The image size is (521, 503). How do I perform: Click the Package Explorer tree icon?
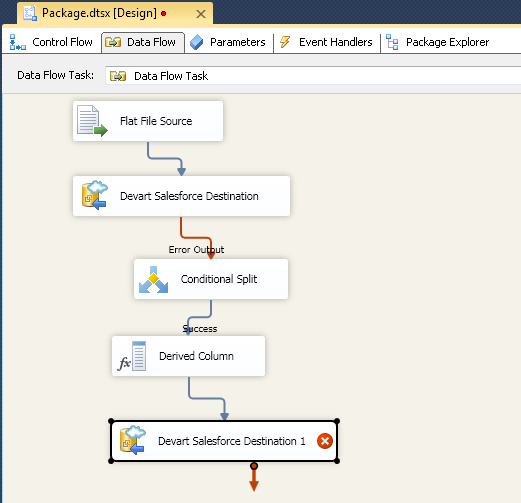click(x=392, y=42)
